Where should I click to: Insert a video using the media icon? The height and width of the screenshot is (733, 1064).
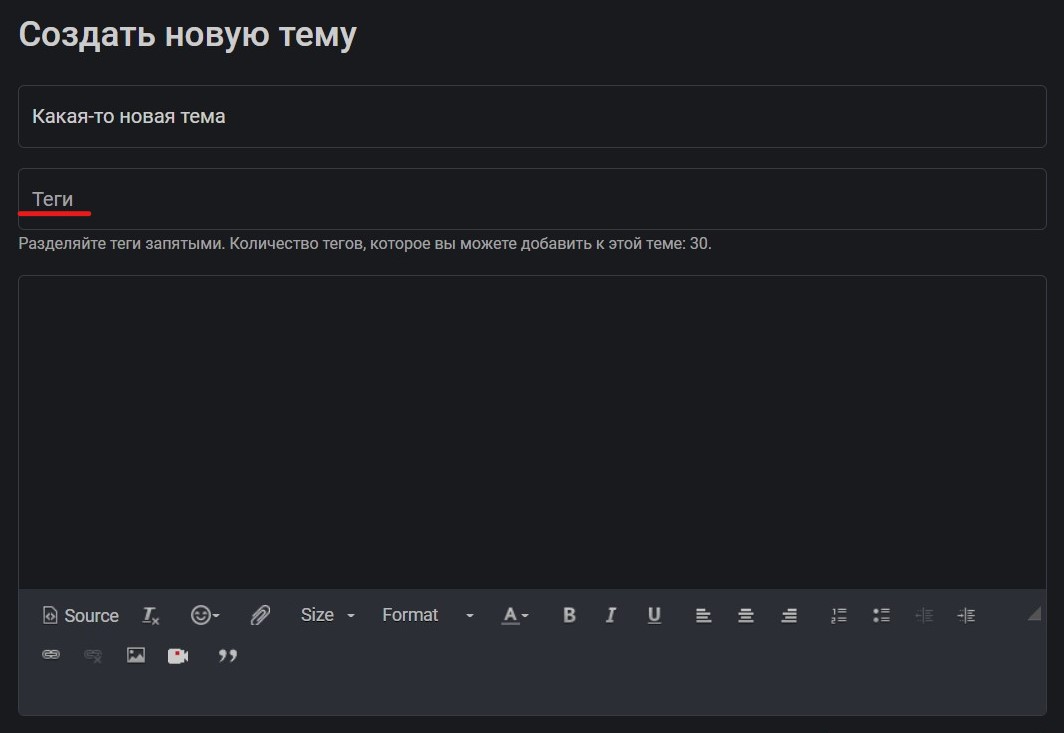click(x=177, y=656)
